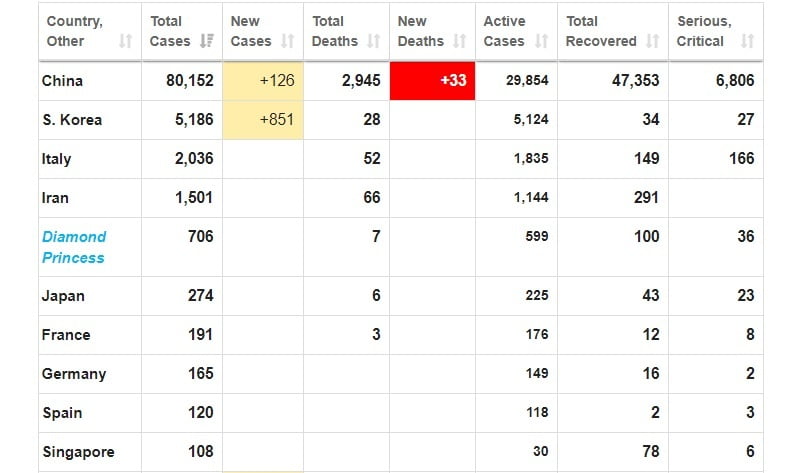Click the 'New Deaths' header text

pyautogui.click(x=421, y=31)
